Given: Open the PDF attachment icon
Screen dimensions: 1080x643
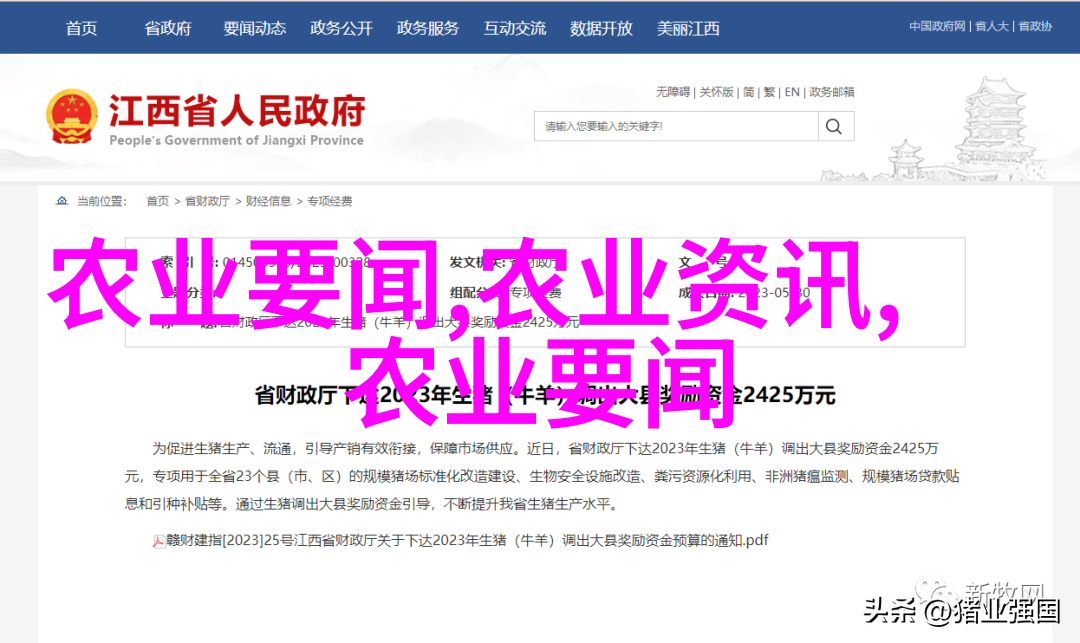Looking at the screenshot, I should (x=158, y=542).
